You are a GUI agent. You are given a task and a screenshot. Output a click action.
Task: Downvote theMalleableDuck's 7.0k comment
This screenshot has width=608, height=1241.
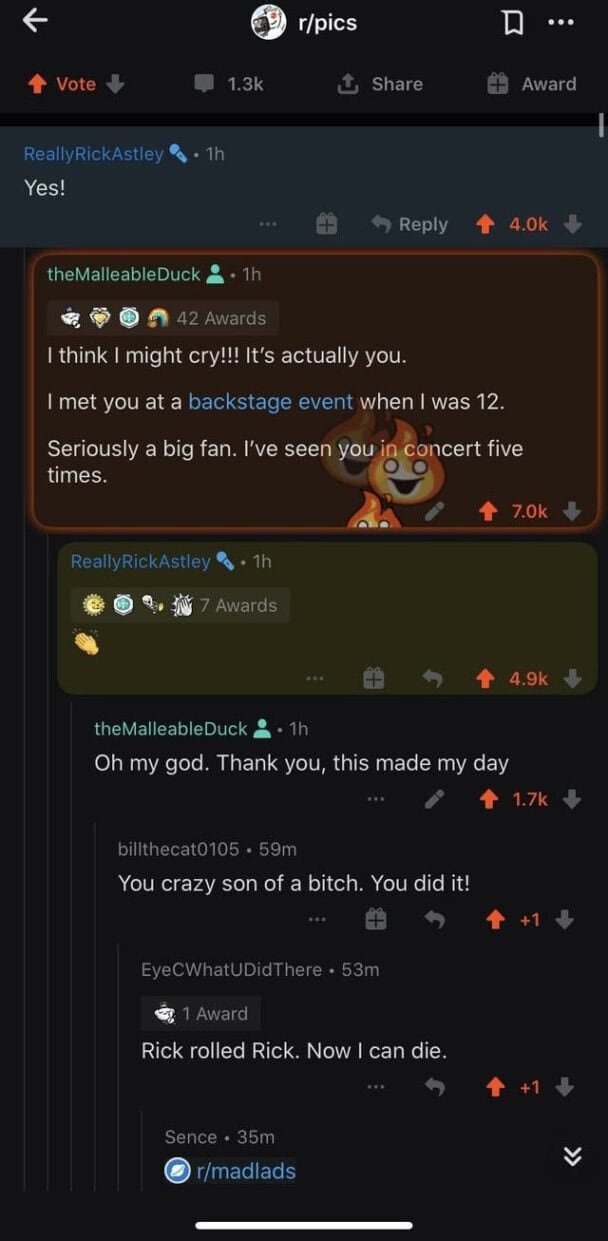(570, 511)
